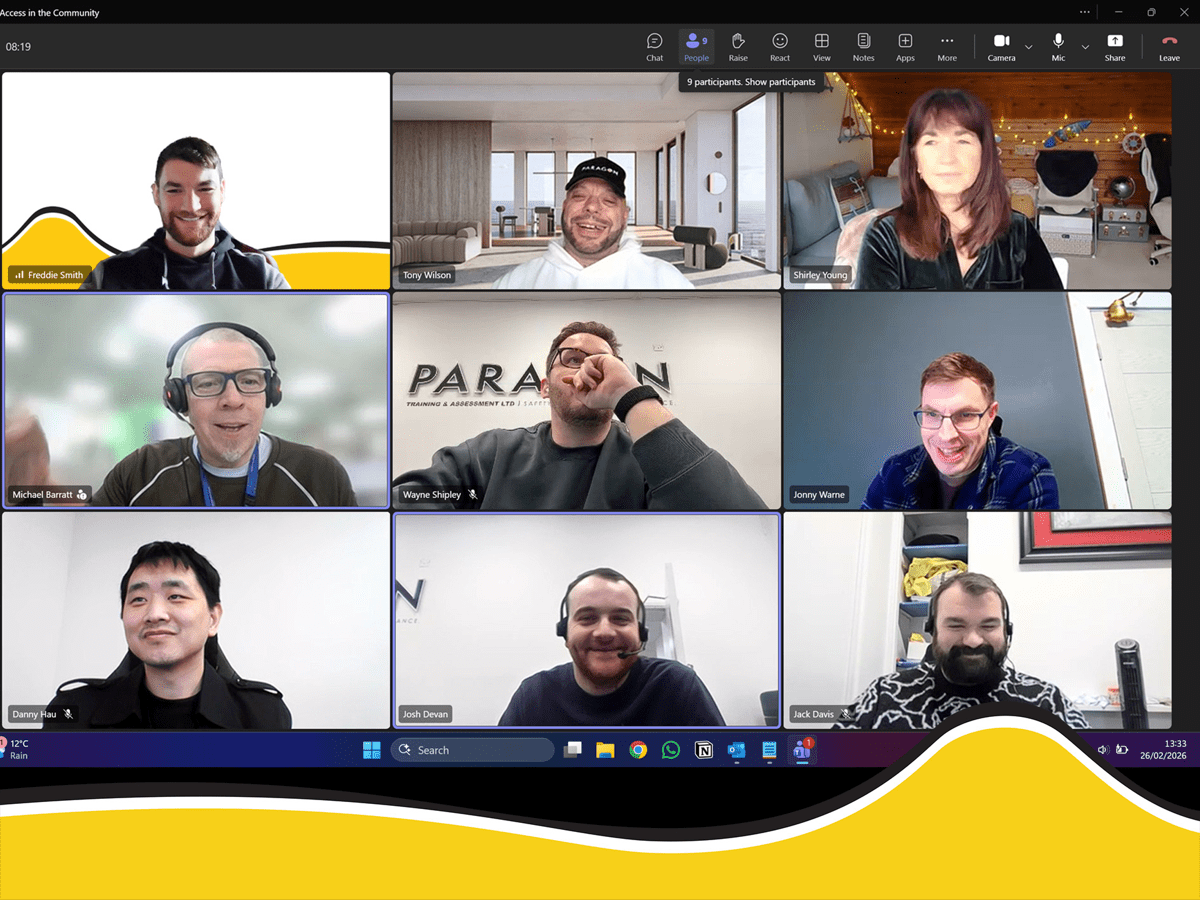The width and height of the screenshot is (1200, 900).
Task: Raise your hand in the meeting
Action: tap(738, 46)
